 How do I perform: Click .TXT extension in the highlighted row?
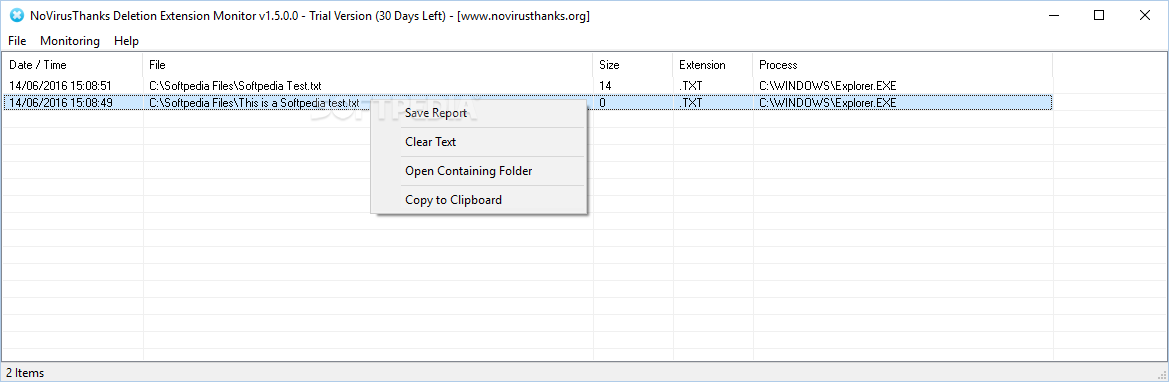690,103
